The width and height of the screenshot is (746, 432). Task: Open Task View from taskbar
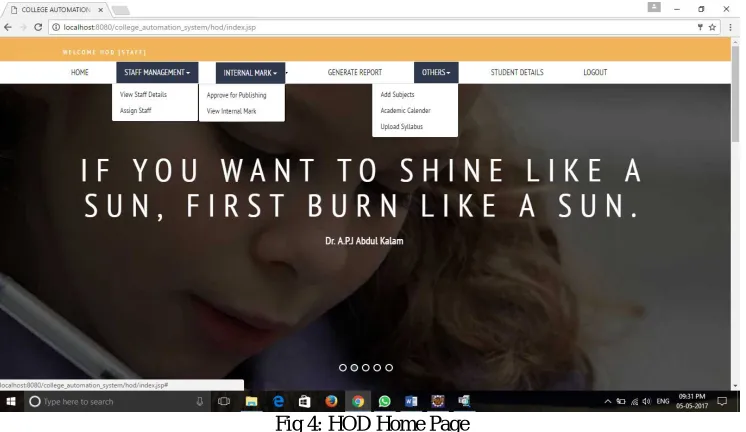click(224, 402)
